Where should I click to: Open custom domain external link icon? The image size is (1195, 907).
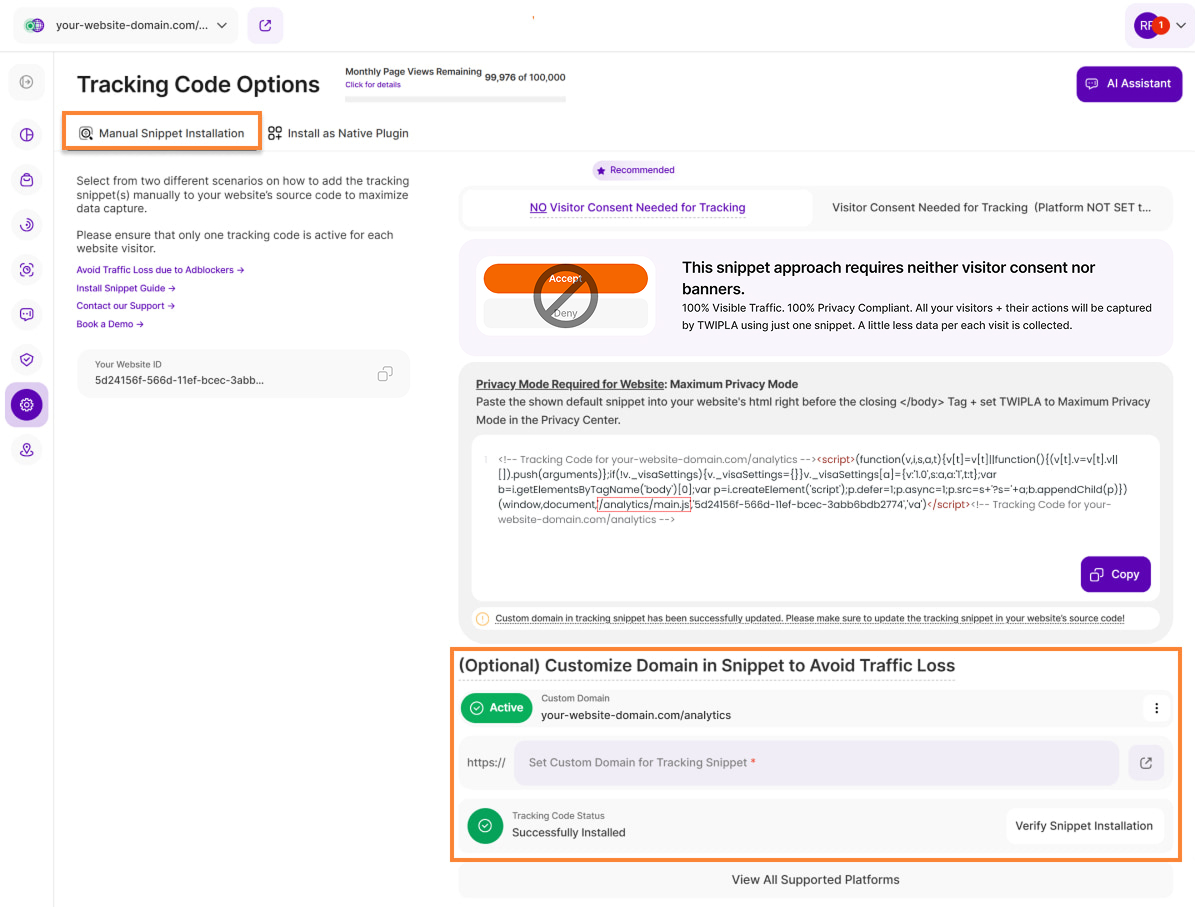(1146, 763)
